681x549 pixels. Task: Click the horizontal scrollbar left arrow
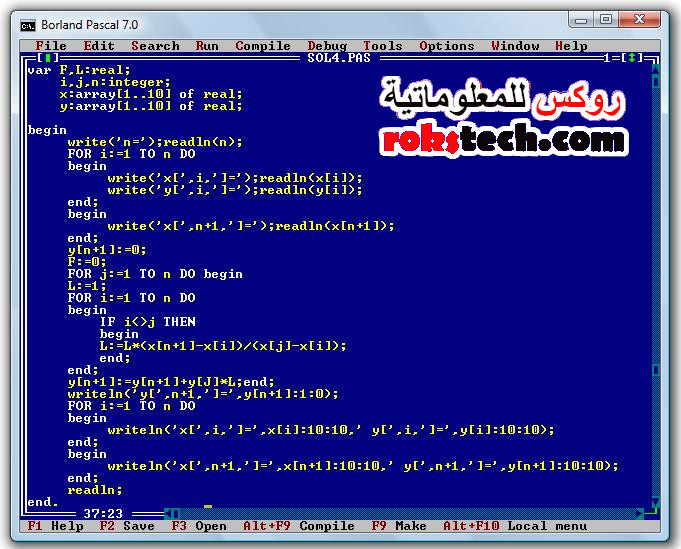click(x=169, y=514)
